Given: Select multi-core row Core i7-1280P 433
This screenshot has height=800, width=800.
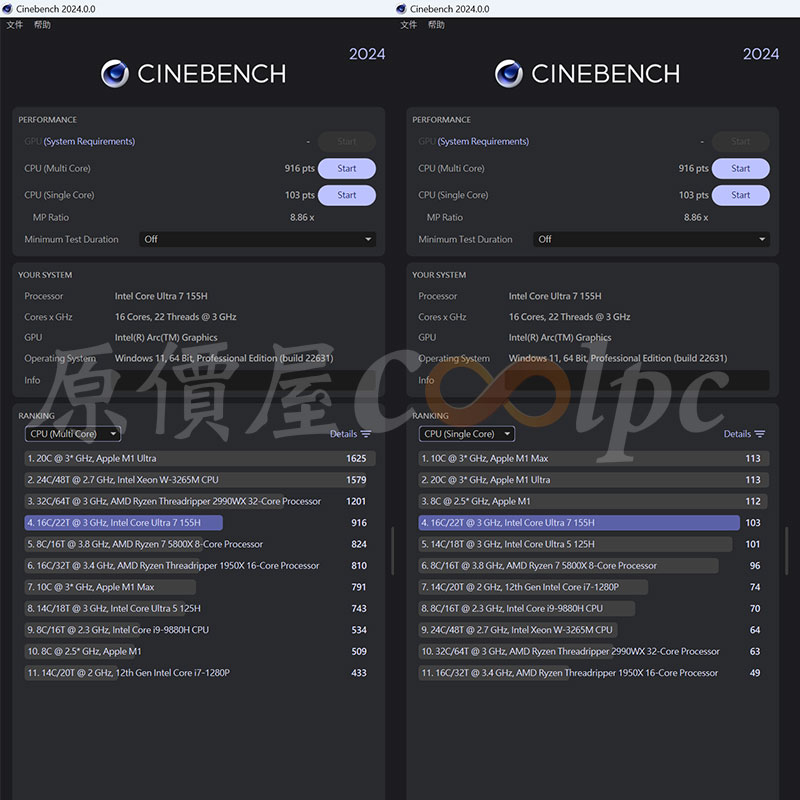Looking at the screenshot, I should (x=200, y=672).
